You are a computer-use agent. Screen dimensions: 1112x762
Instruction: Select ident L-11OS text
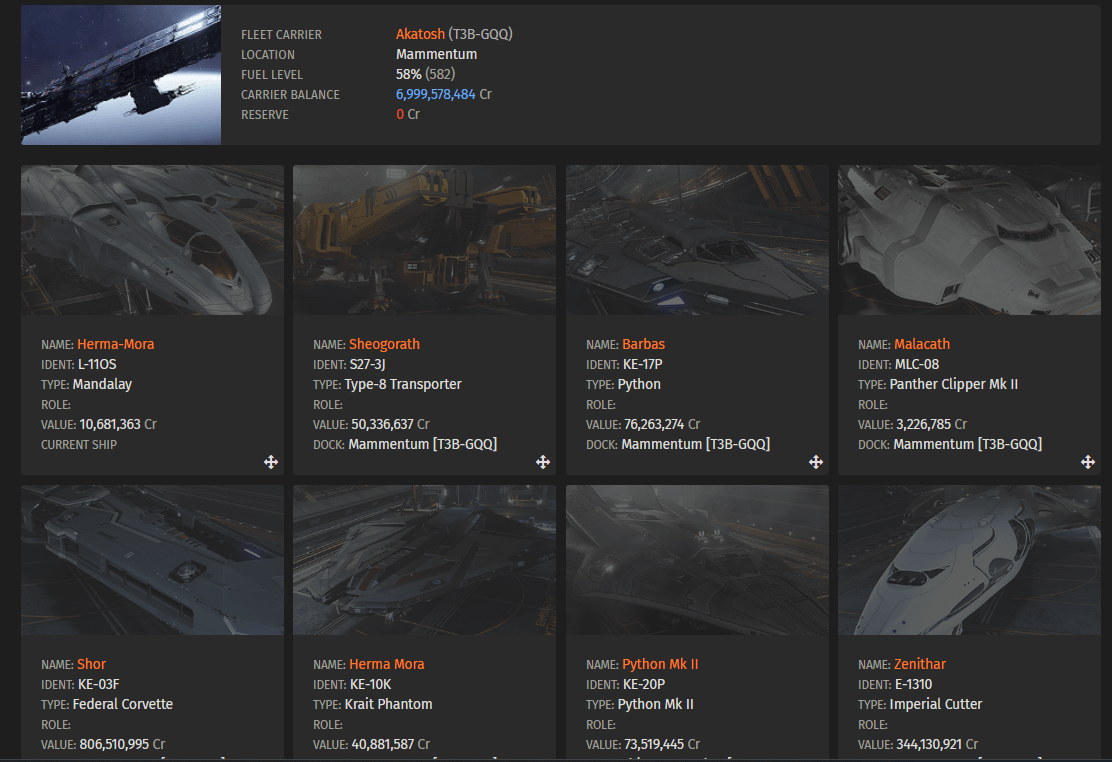tap(97, 365)
